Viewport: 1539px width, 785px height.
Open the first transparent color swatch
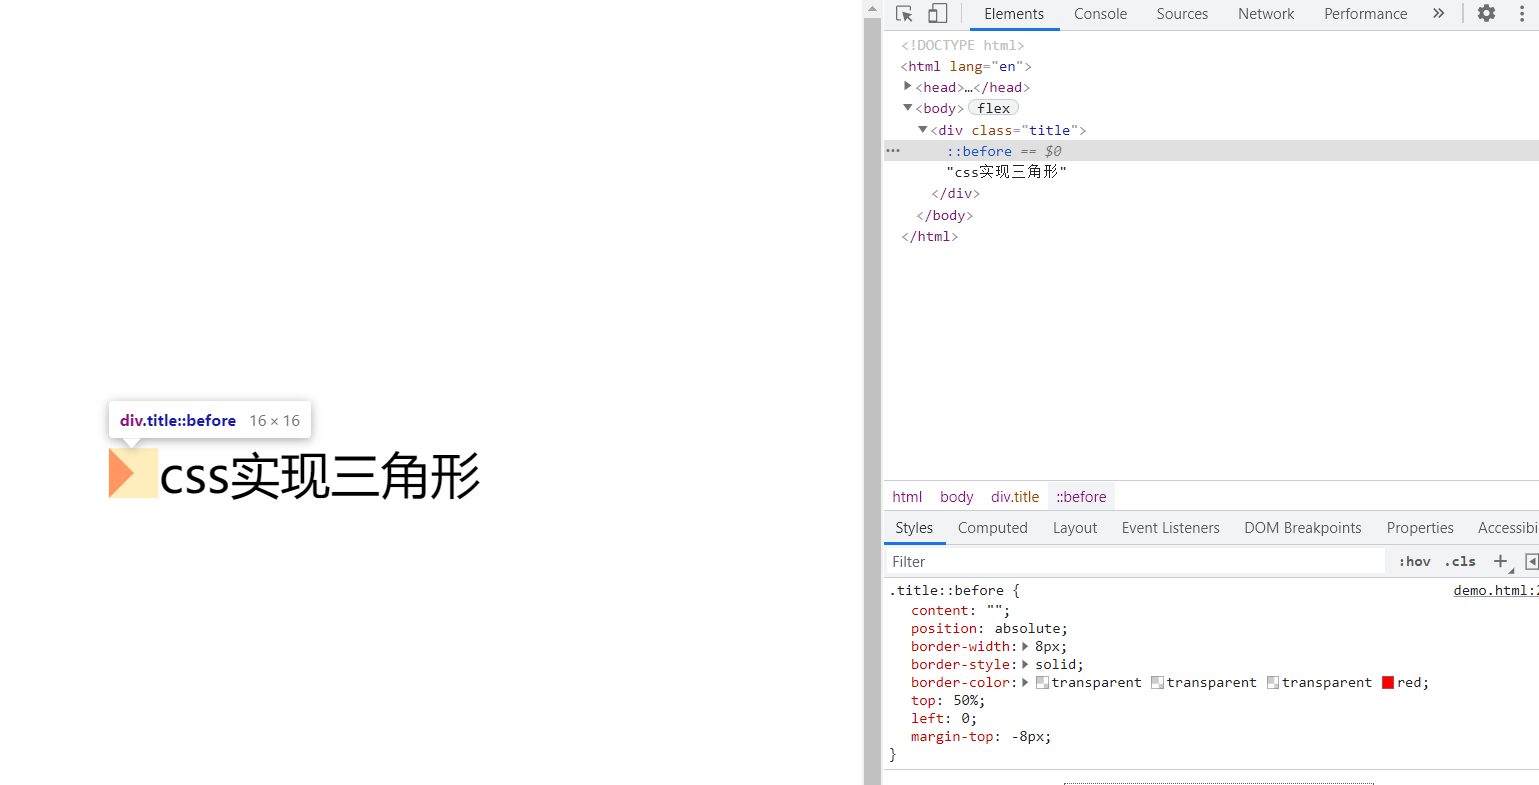1042,683
